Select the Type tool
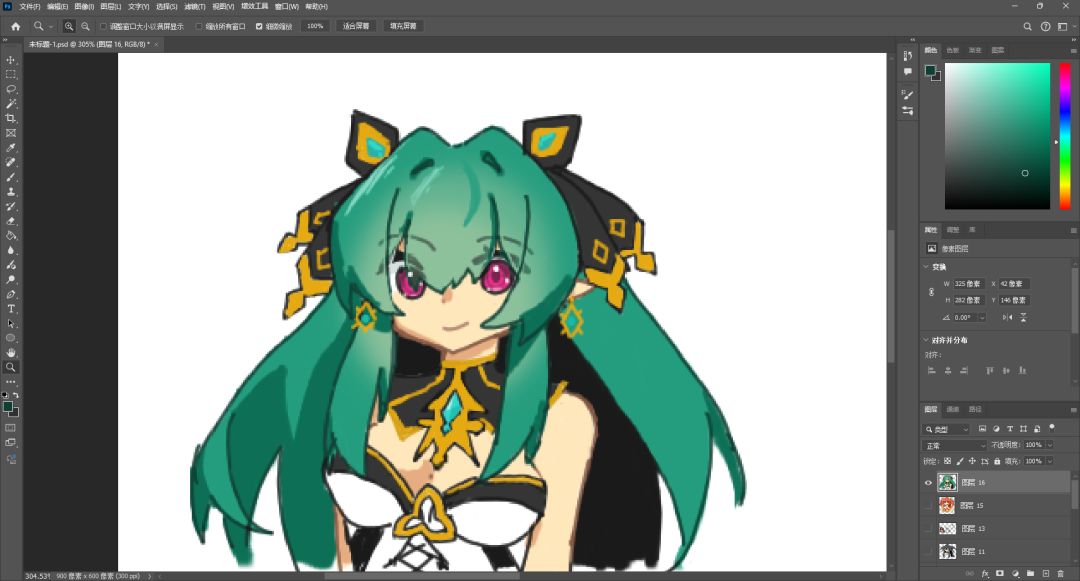 pos(10,308)
